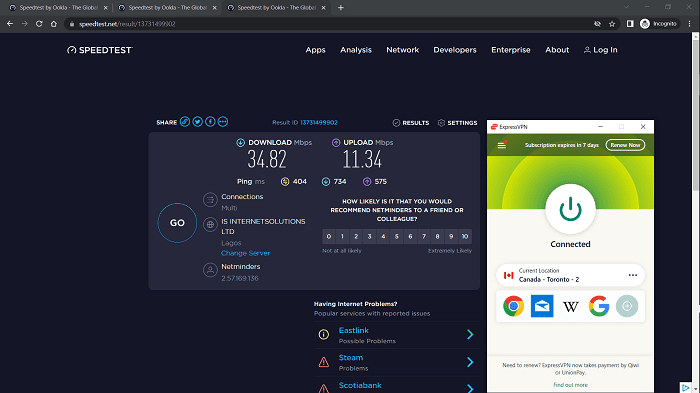The width and height of the screenshot is (700, 393).
Task: Copy the result link via share icon
Action: point(185,122)
